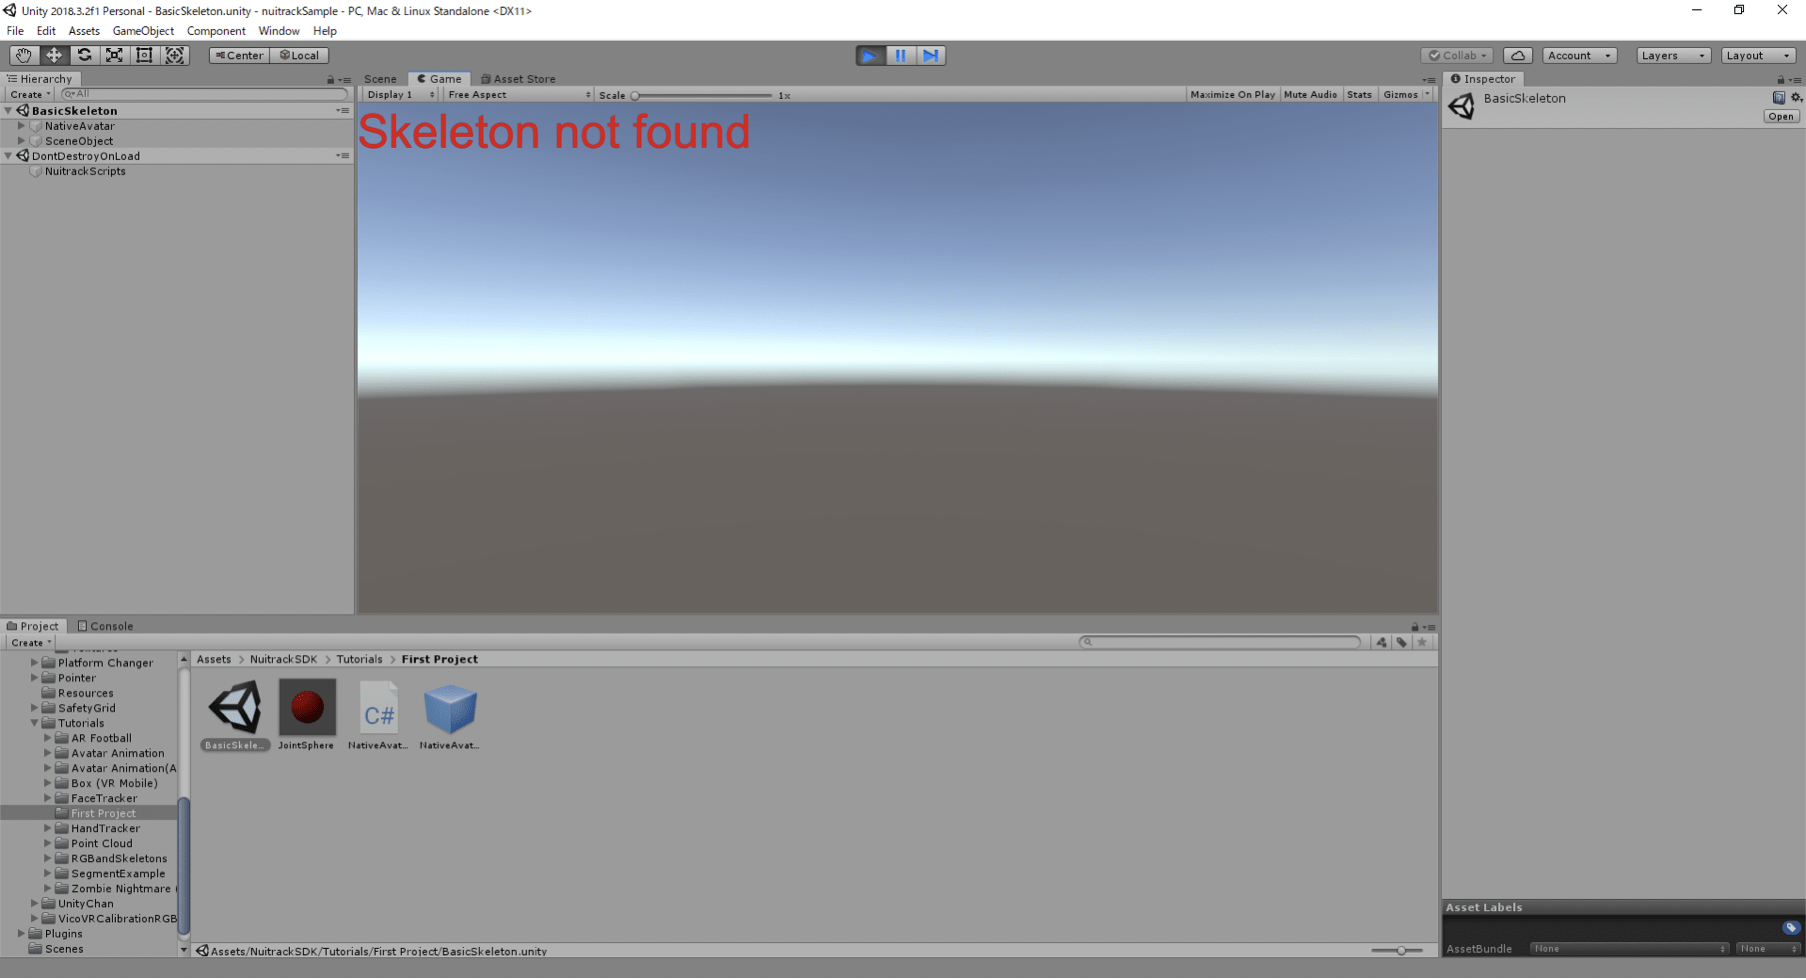Select the Scale tool

(x=114, y=56)
